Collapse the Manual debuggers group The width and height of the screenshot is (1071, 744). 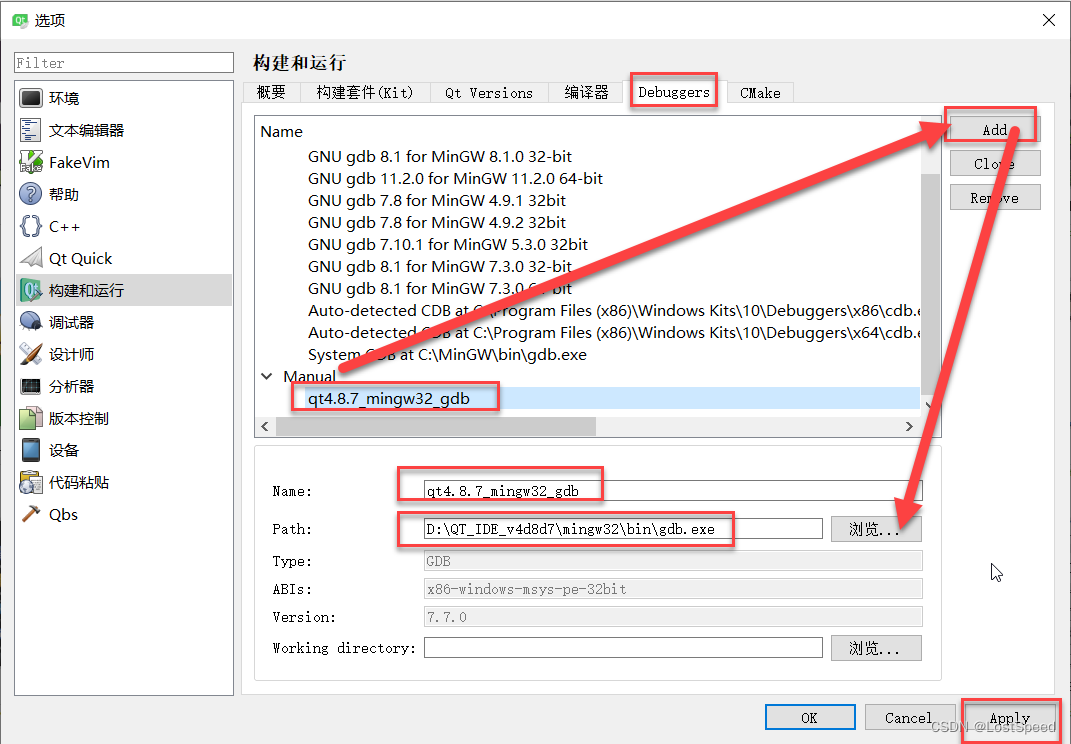click(266, 376)
